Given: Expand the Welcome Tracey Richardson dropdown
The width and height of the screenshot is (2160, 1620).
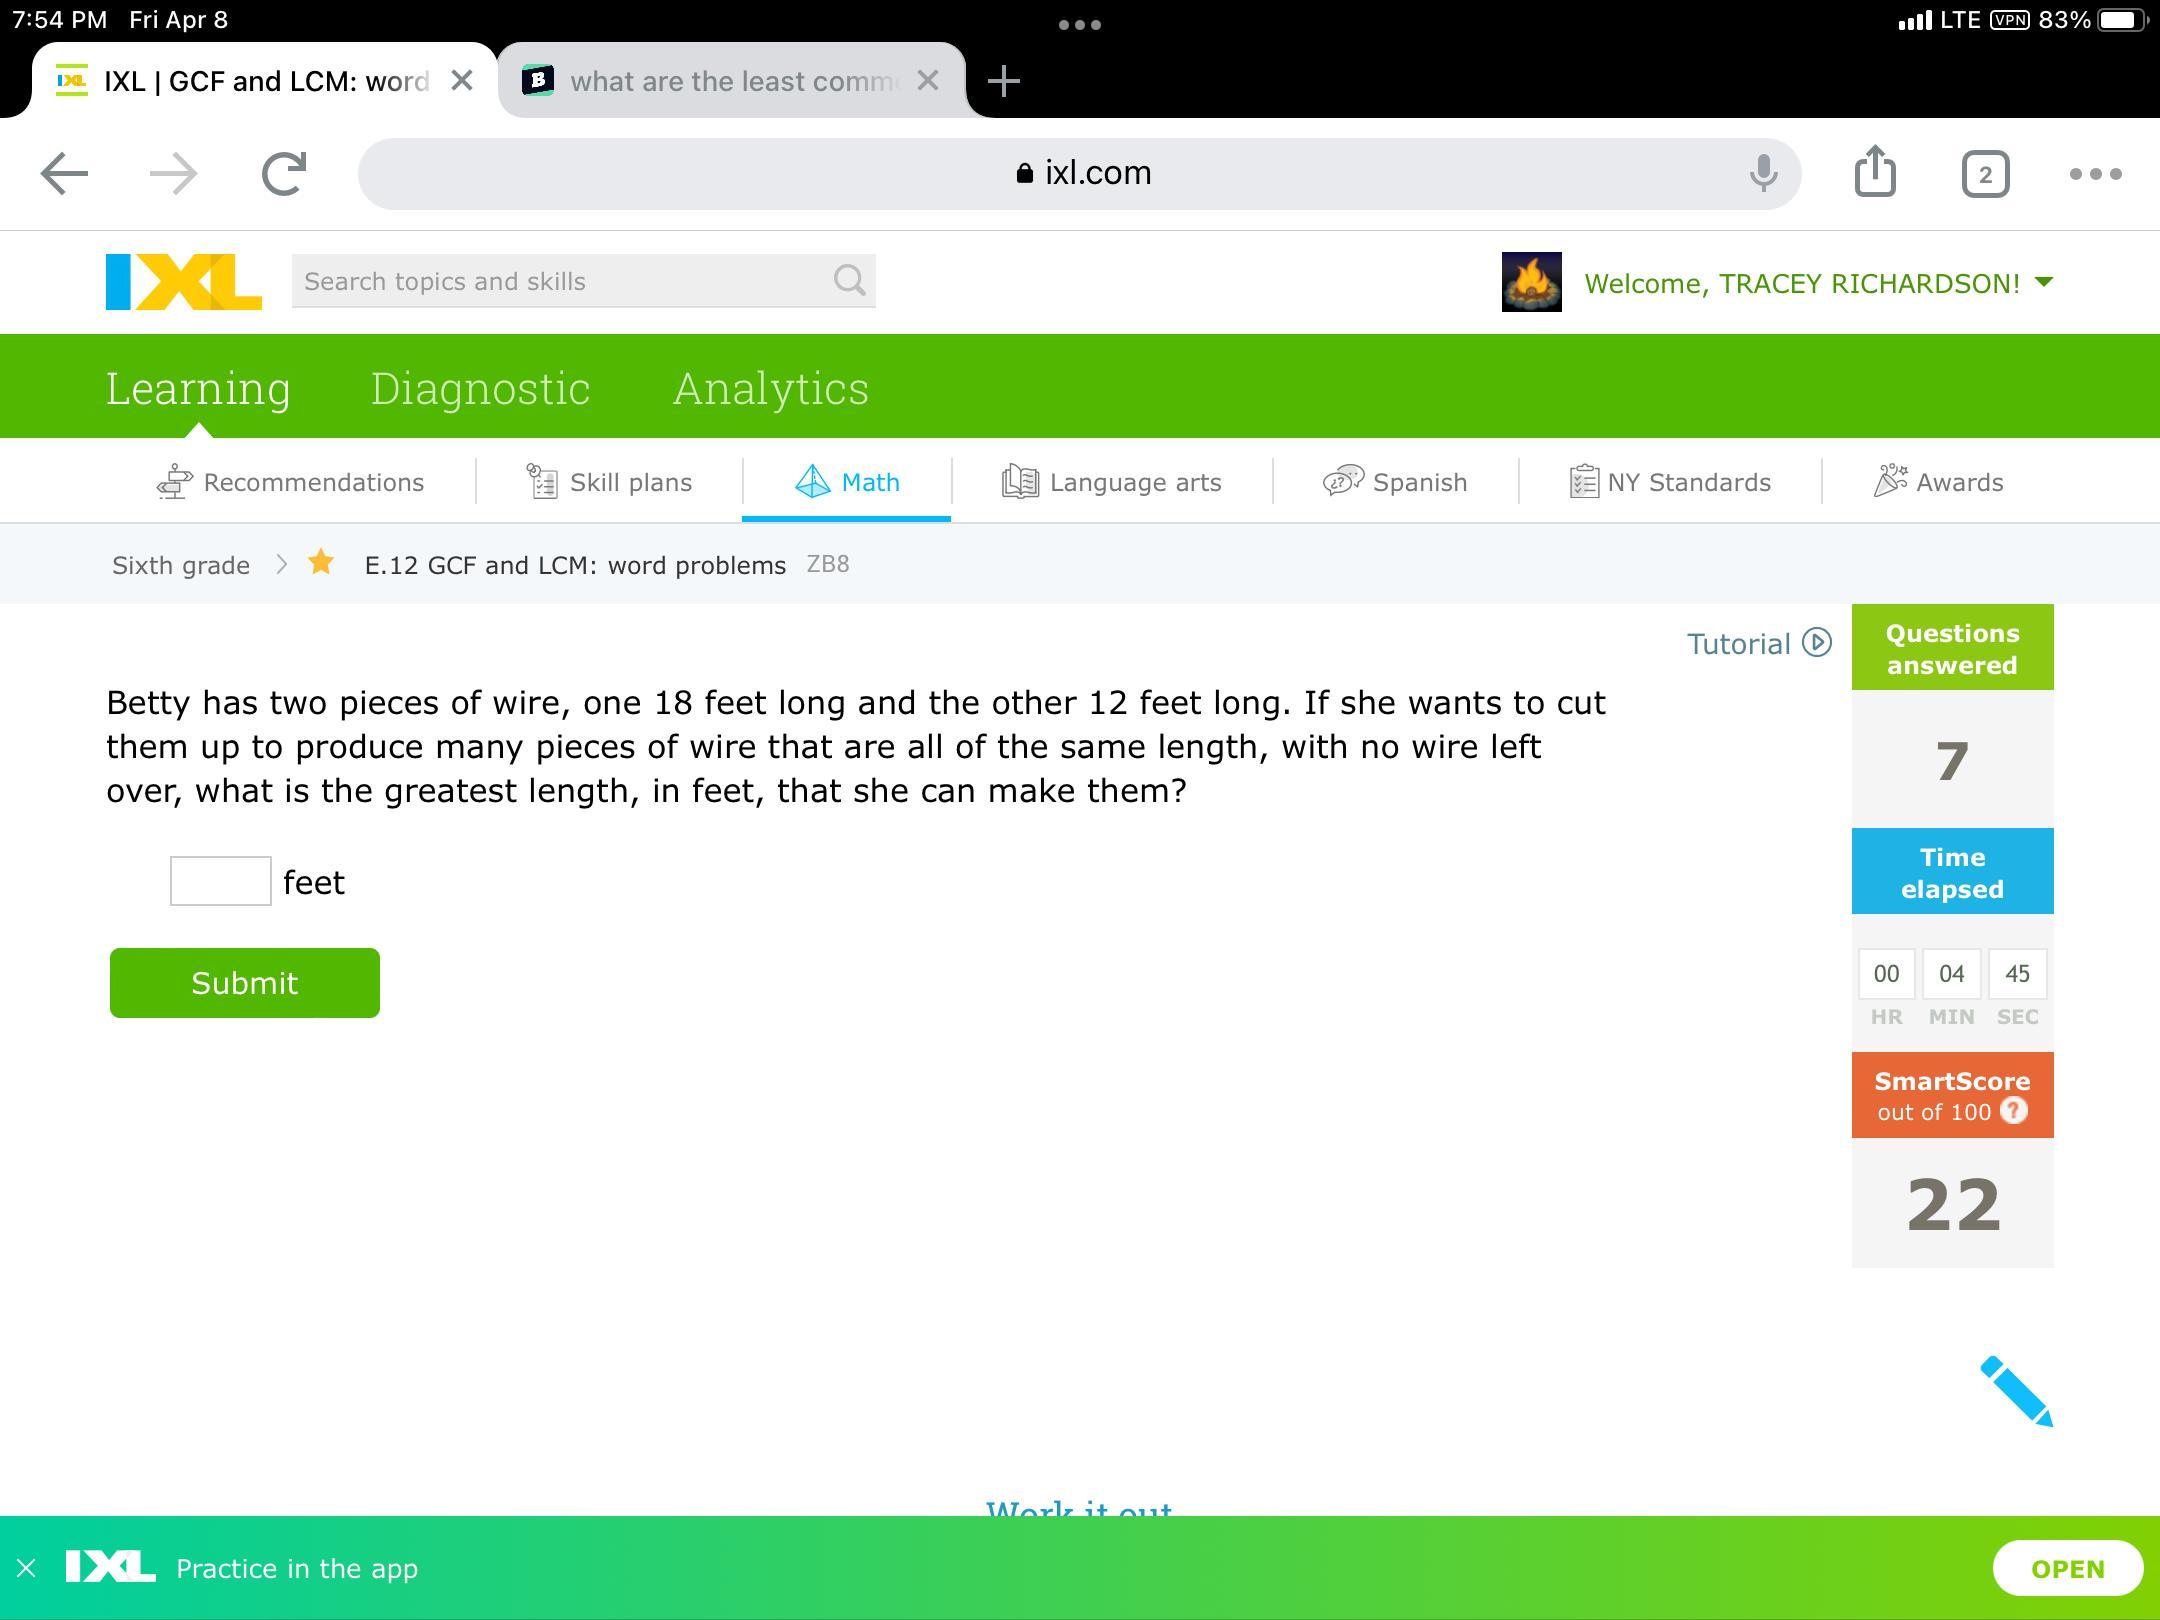Looking at the screenshot, I should tap(2044, 283).
